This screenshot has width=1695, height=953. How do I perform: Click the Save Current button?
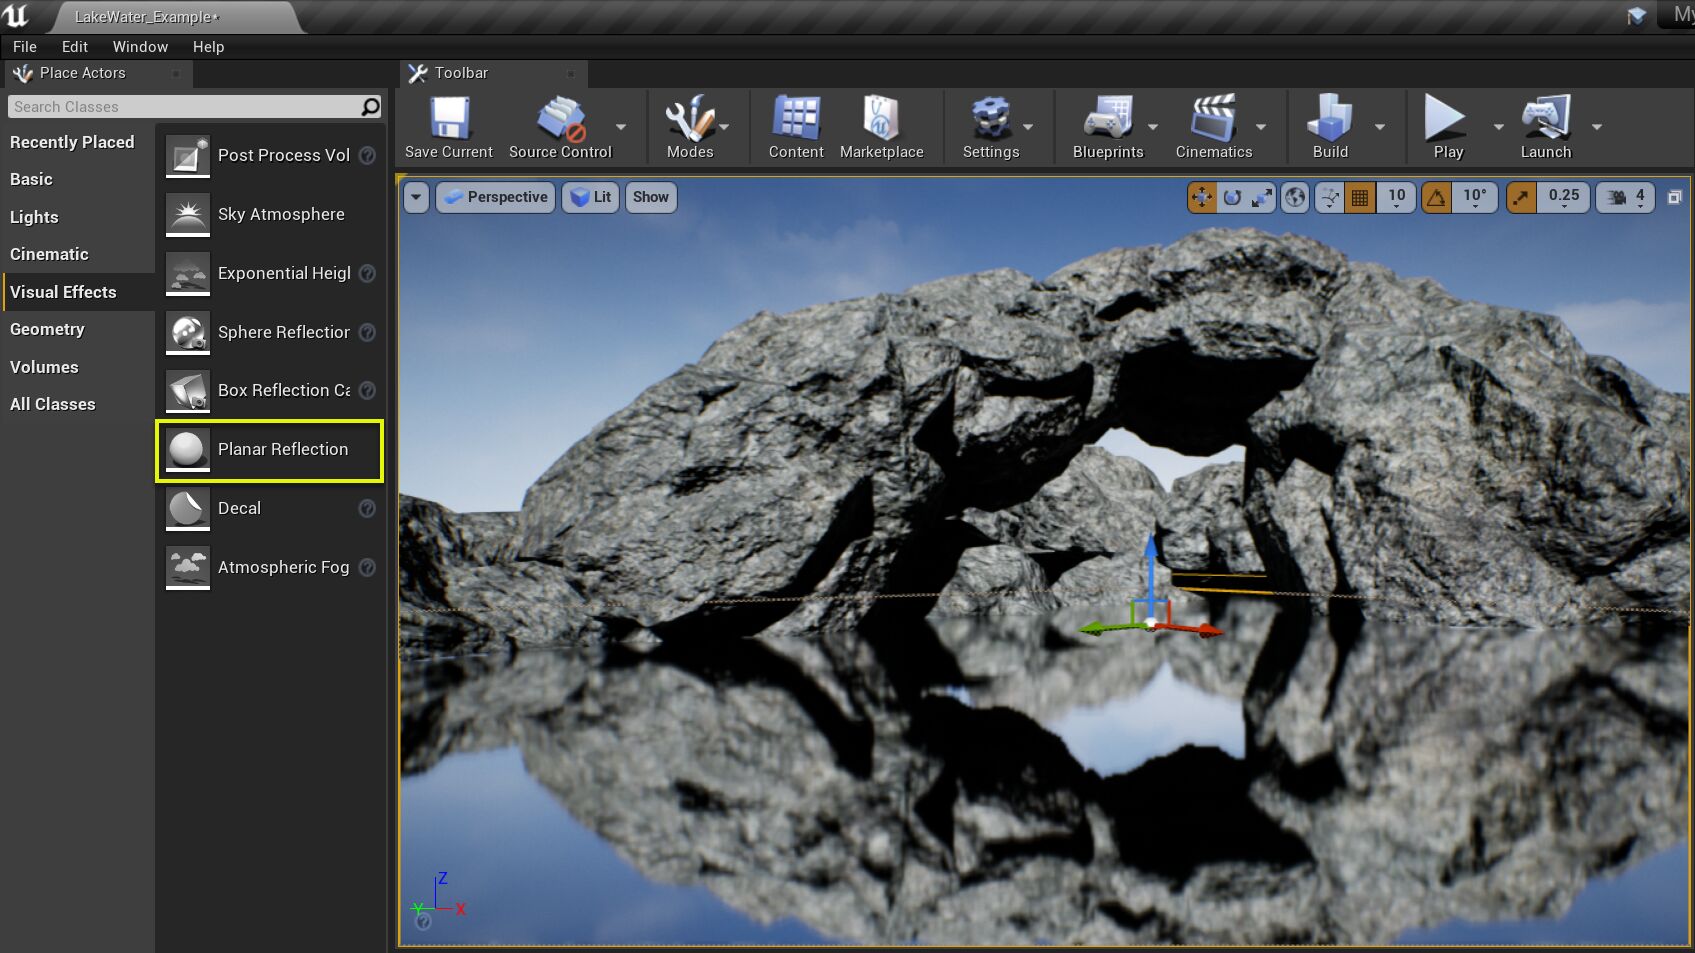click(x=448, y=125)
